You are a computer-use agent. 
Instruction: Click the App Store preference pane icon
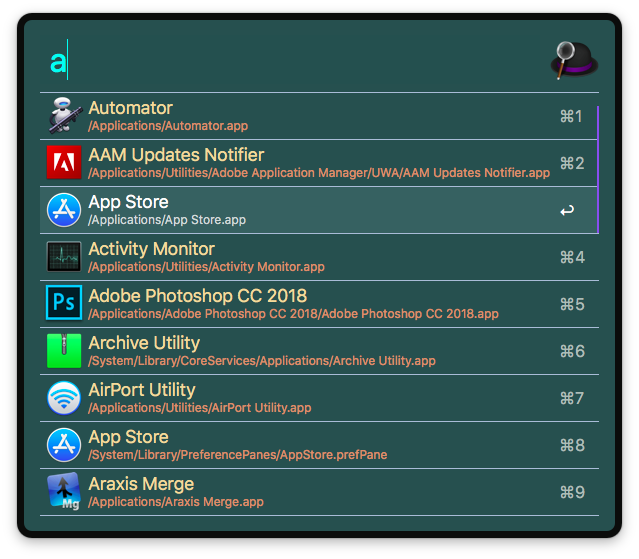tap(64, 445)
